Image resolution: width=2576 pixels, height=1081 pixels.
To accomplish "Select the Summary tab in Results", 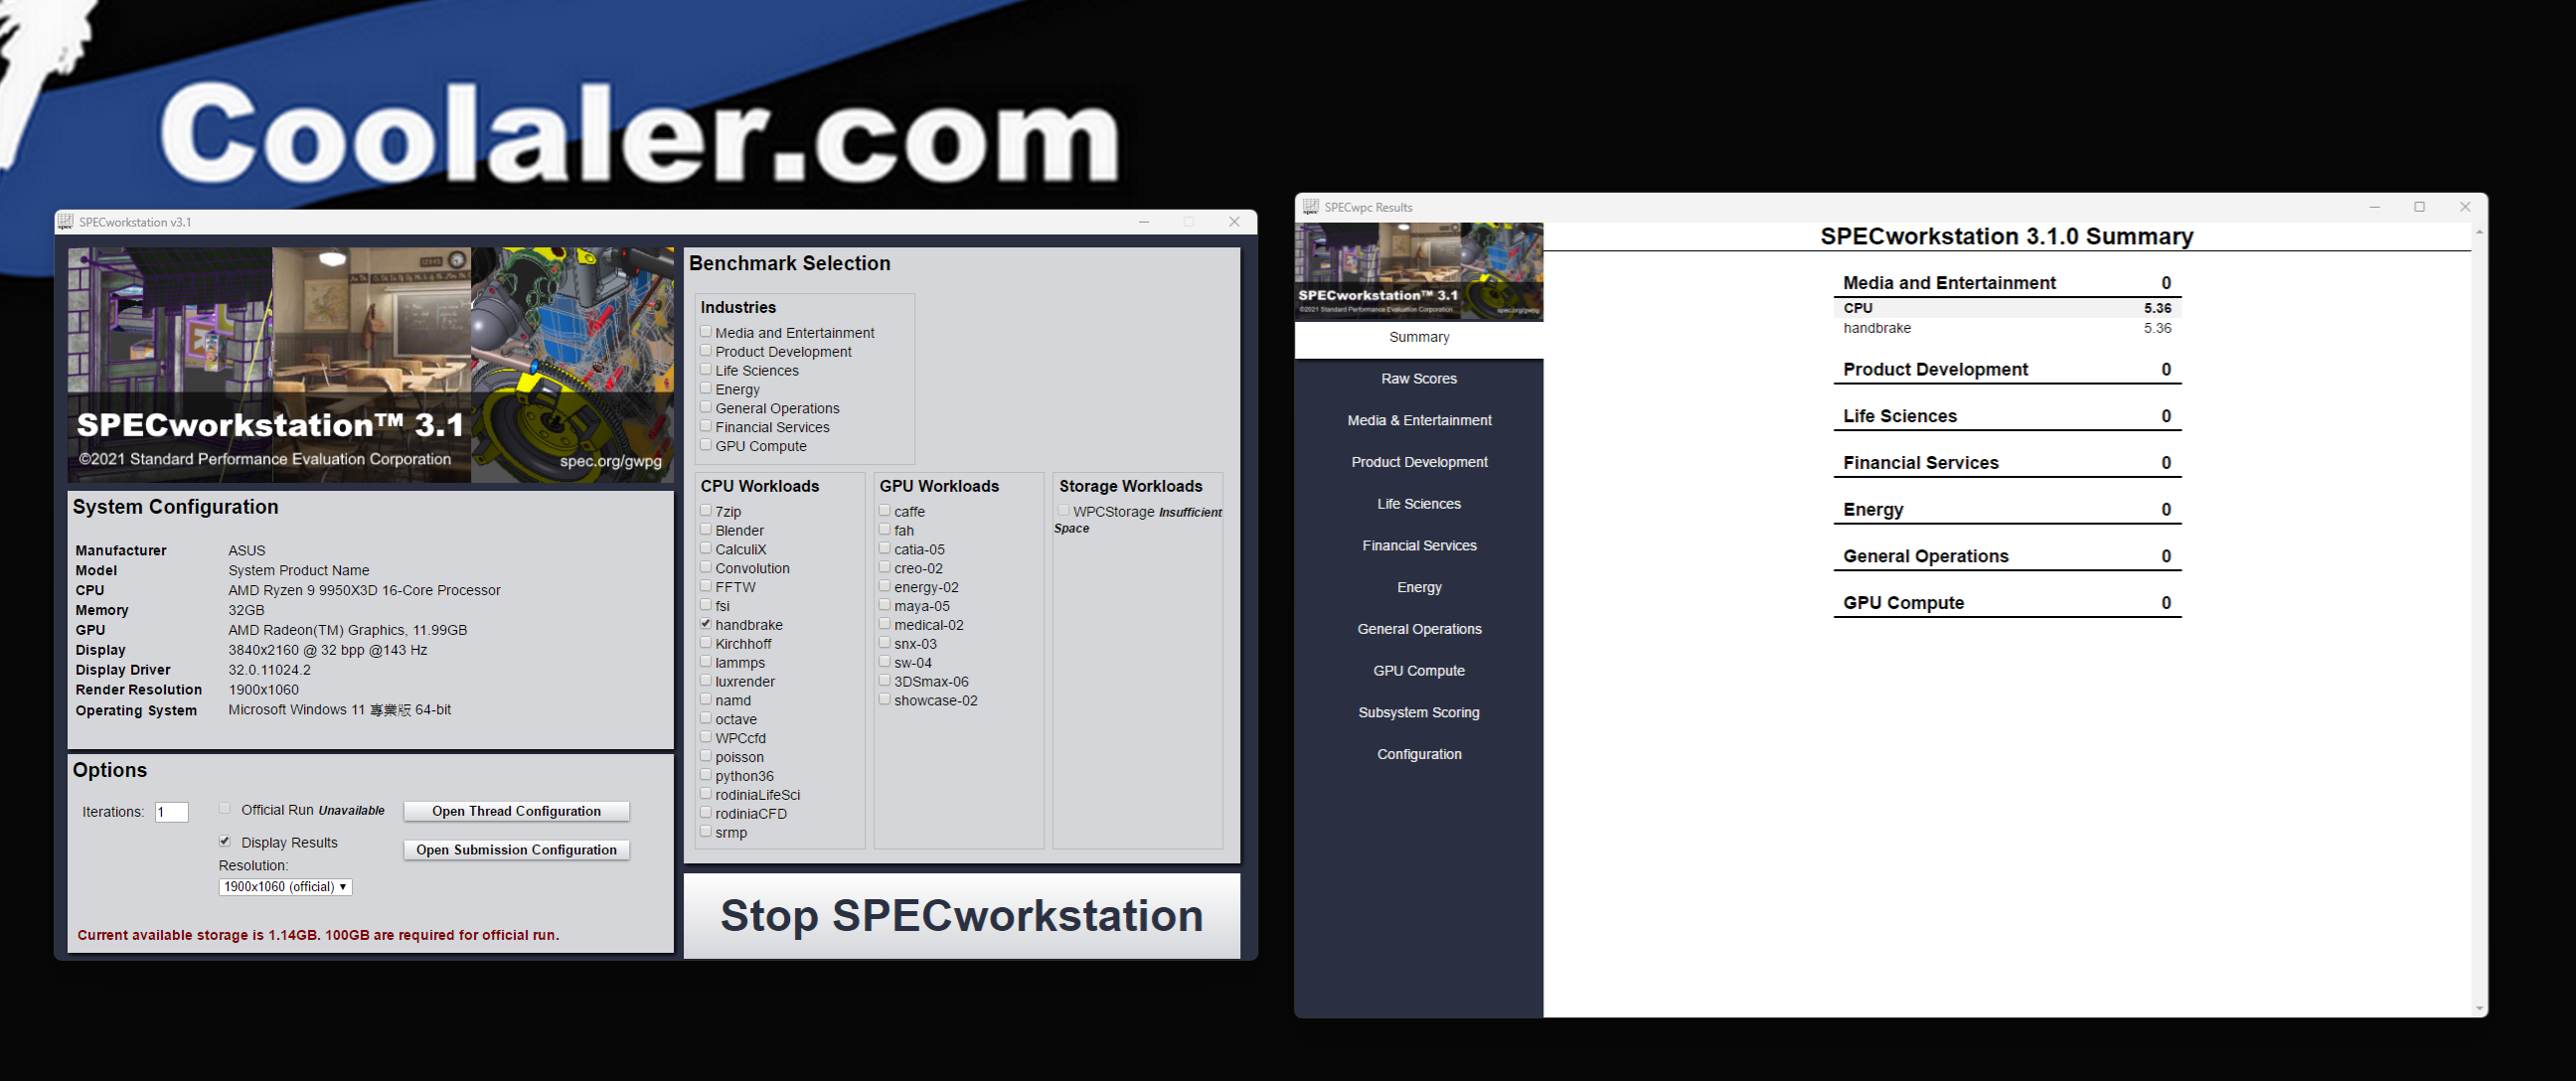I will click(1419, 337).
